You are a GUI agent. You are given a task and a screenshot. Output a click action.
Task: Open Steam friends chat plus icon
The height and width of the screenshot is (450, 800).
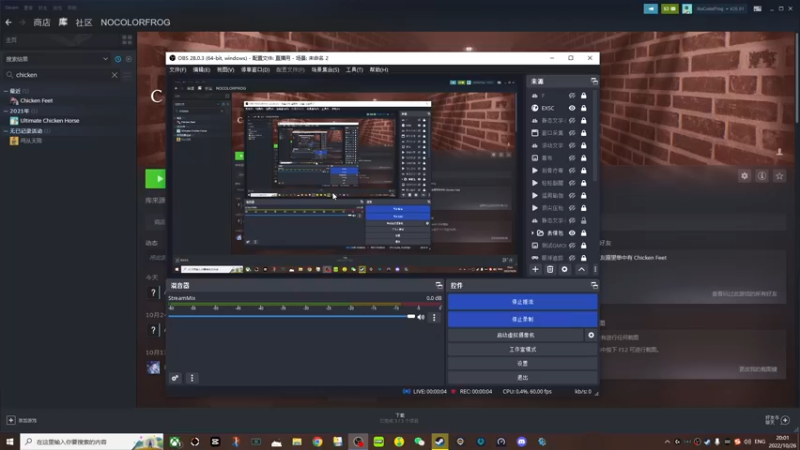click(785, 420)
